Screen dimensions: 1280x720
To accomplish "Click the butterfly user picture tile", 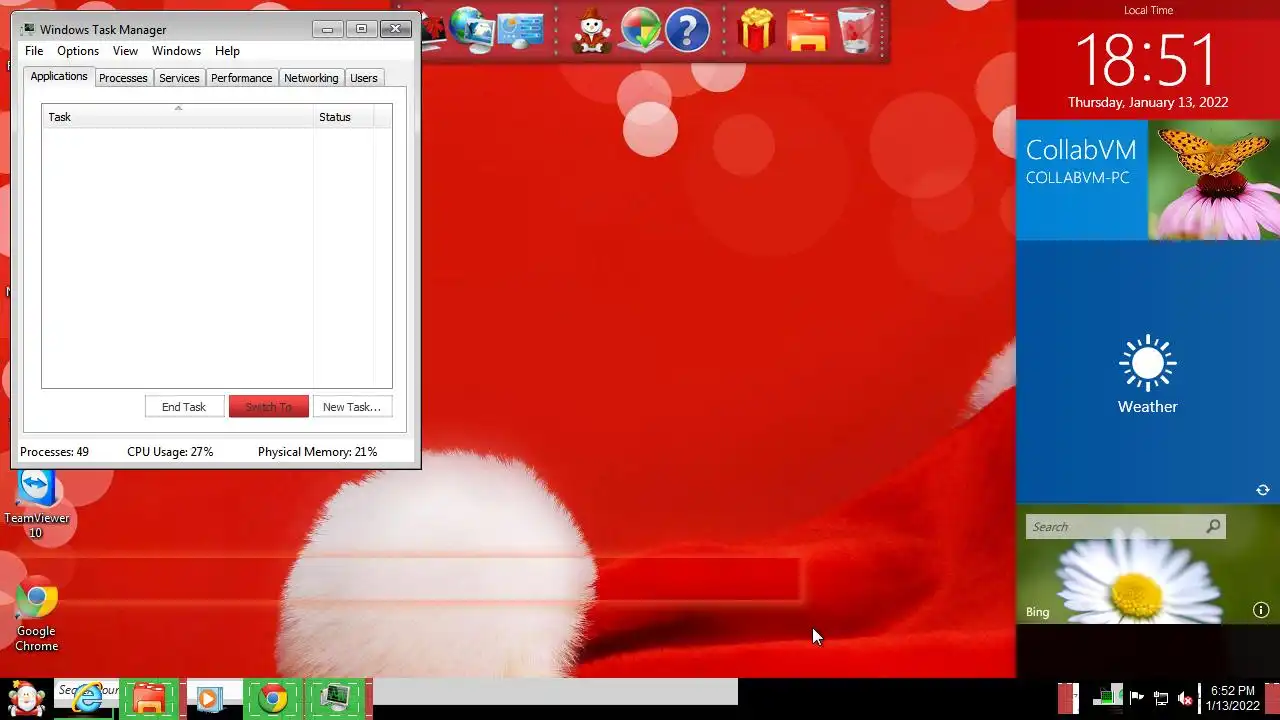I will click(x=1214, y=180).
